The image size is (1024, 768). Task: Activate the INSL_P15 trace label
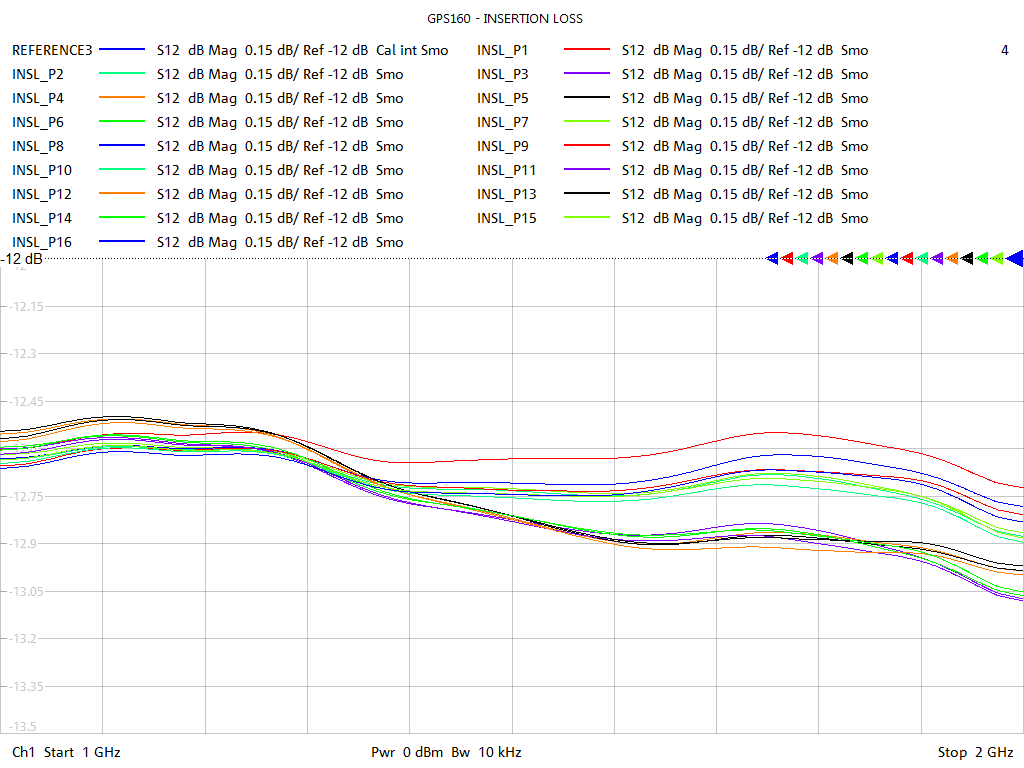pos(506,218)
